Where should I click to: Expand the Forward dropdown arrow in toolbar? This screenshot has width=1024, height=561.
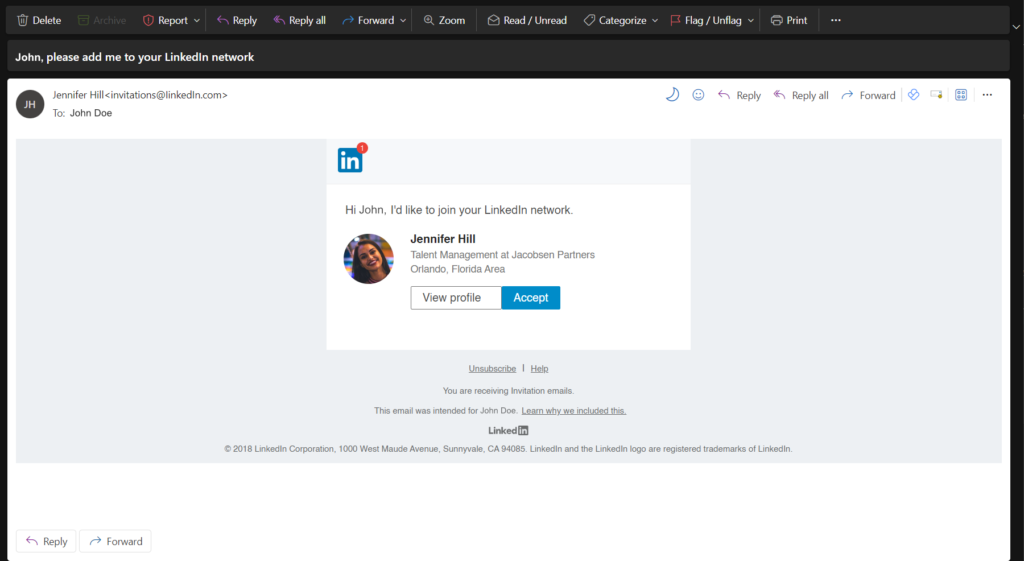point(403,20)
